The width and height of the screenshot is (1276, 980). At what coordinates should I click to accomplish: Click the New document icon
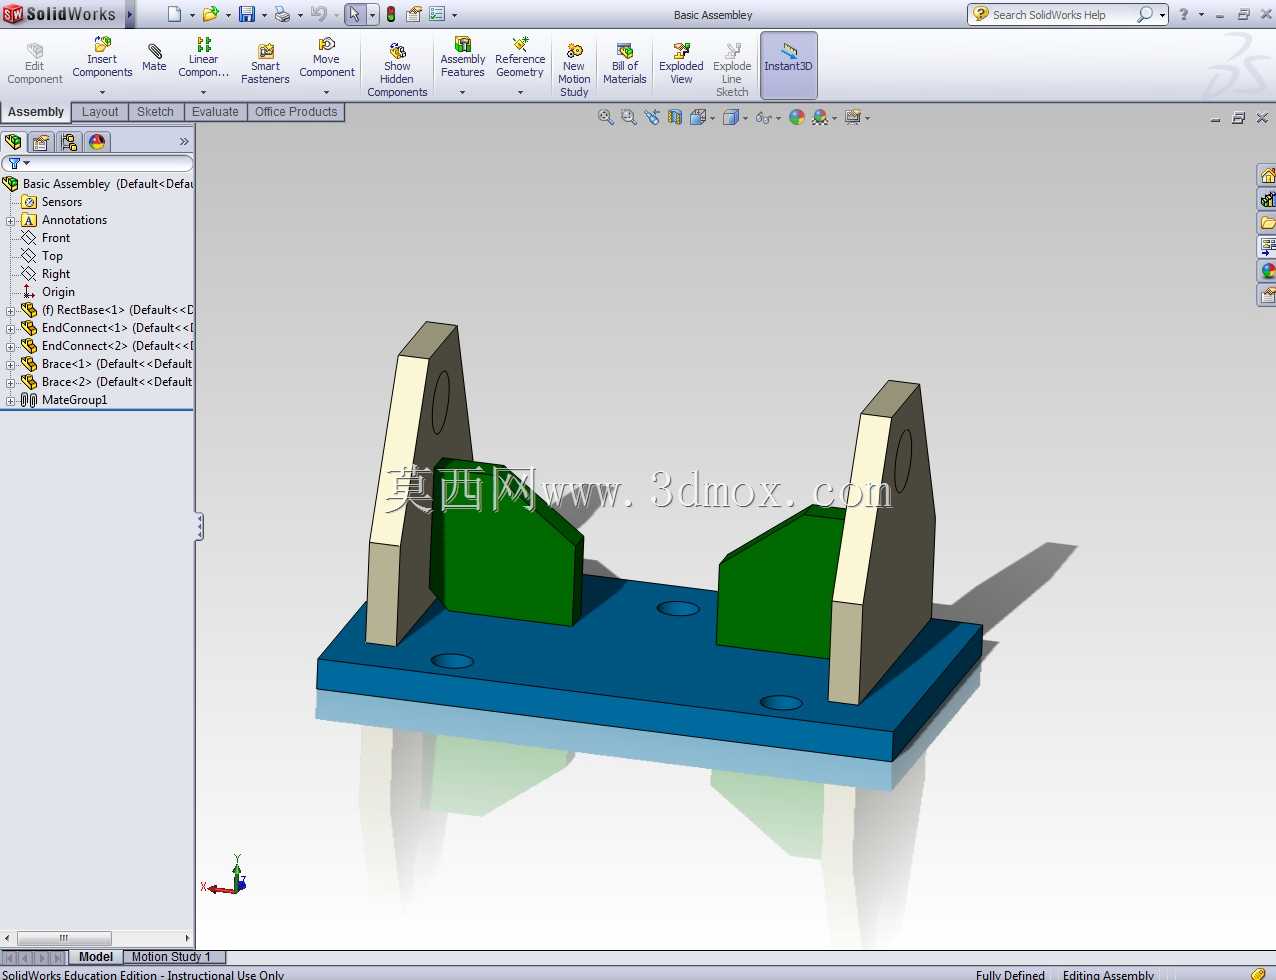tap(174, 14)
